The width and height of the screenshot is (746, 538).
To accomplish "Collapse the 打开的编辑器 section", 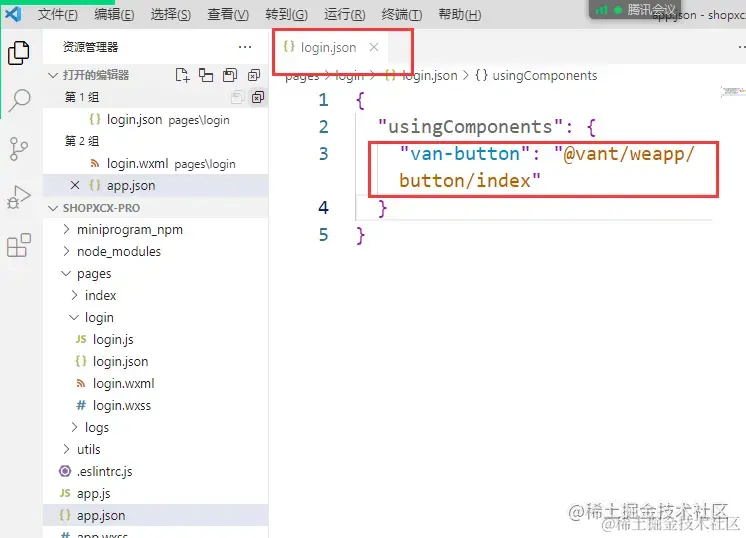I will (x=53, y=75).
